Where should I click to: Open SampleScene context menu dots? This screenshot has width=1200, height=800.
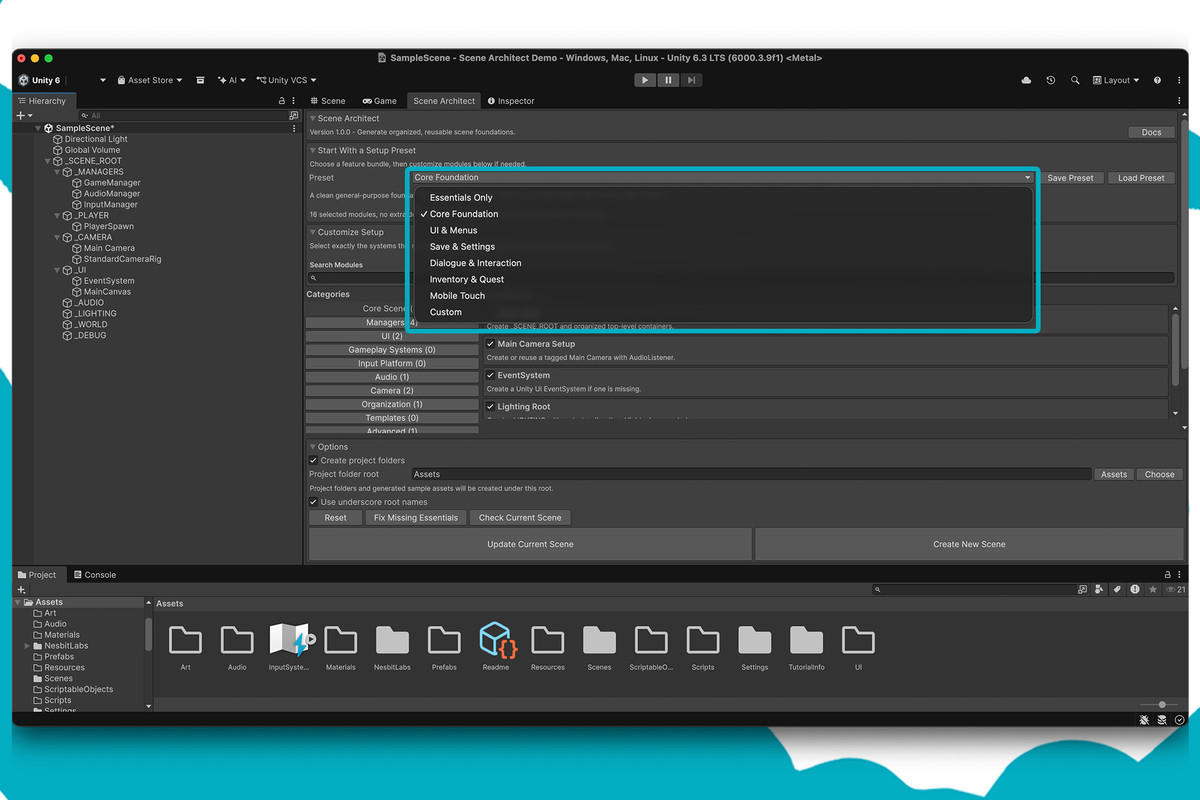tap(293, 128)
